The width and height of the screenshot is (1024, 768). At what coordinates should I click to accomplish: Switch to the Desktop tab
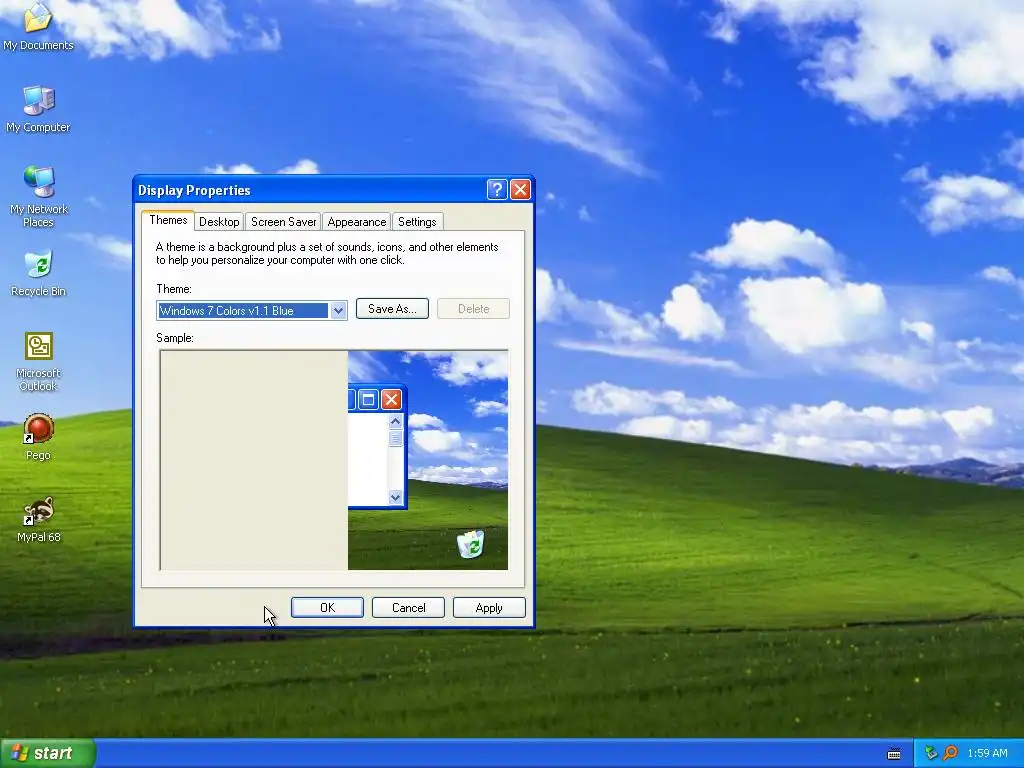(x=219, y=222)
